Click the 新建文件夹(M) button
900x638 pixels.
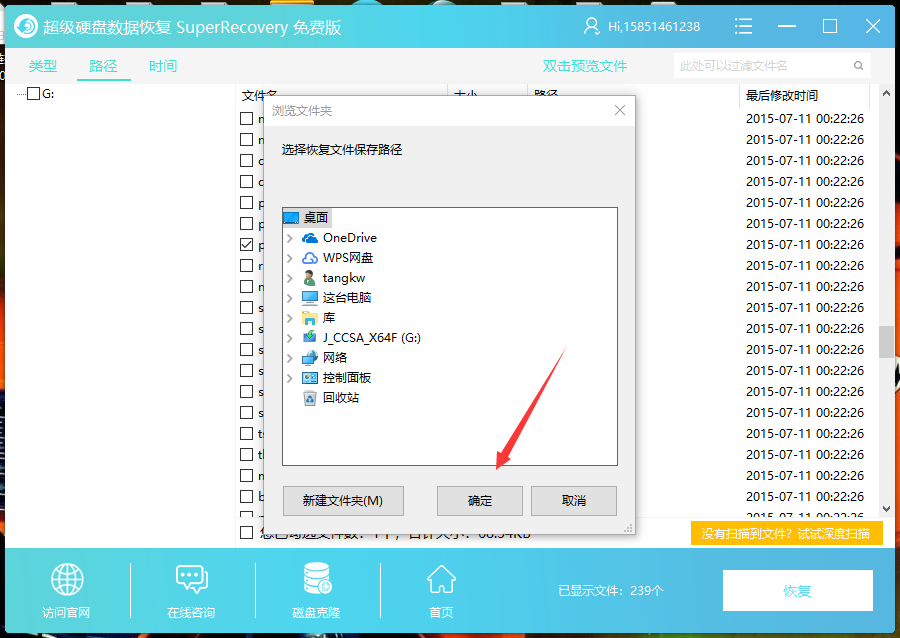click(343, 501)
